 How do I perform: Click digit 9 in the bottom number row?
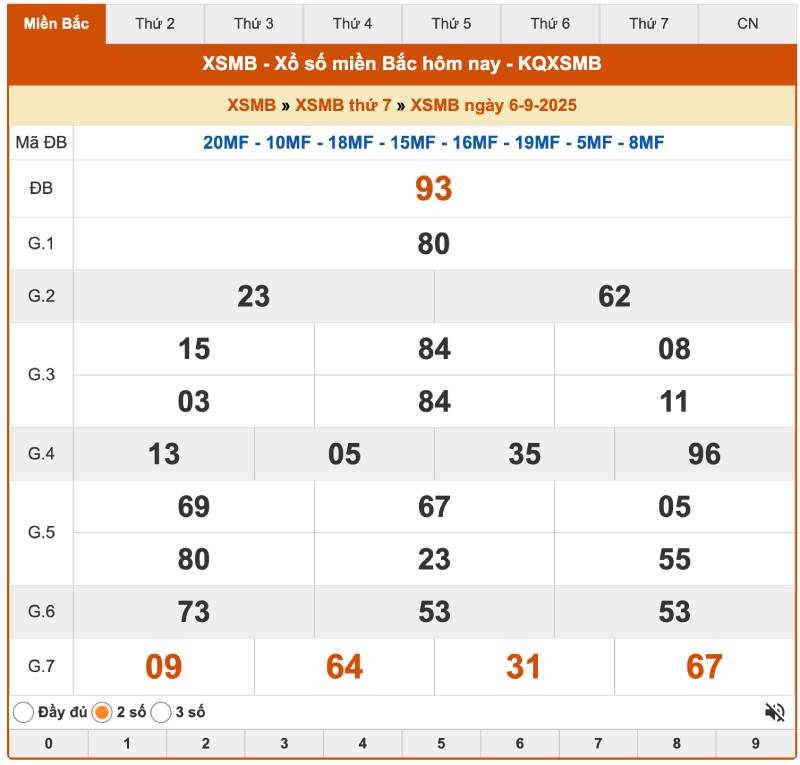pyautogui.click(x=755, y=744)
